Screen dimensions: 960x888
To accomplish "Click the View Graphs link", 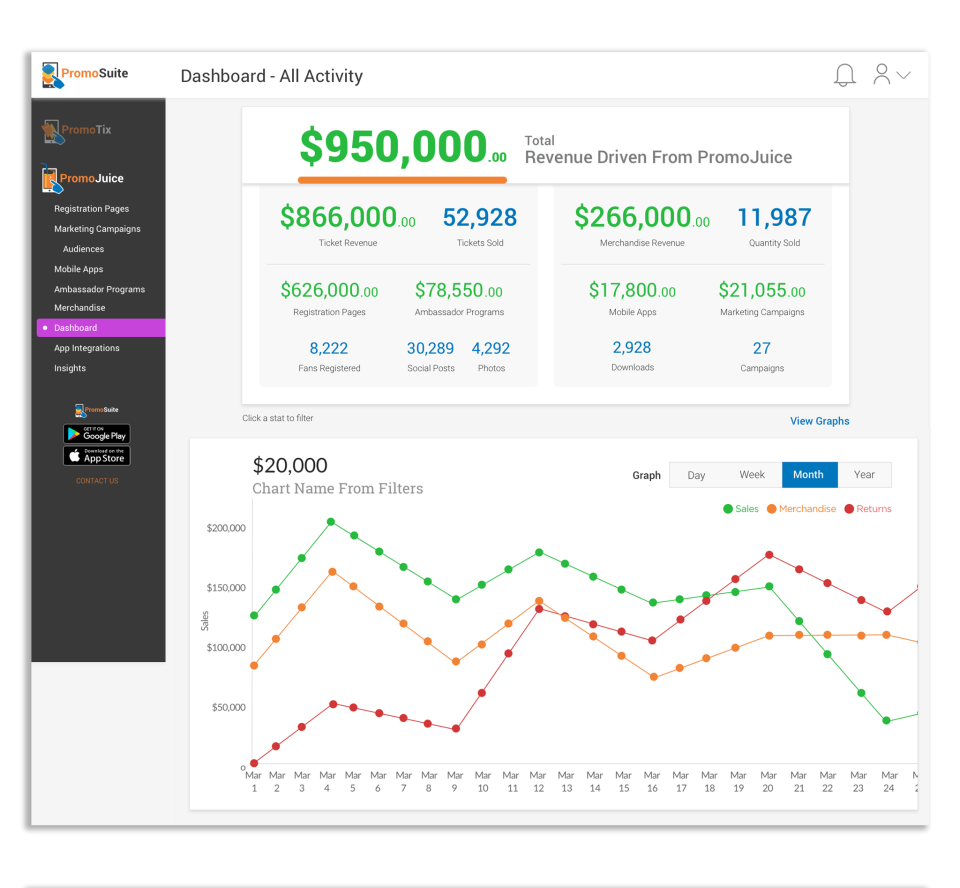I will 819,421.
